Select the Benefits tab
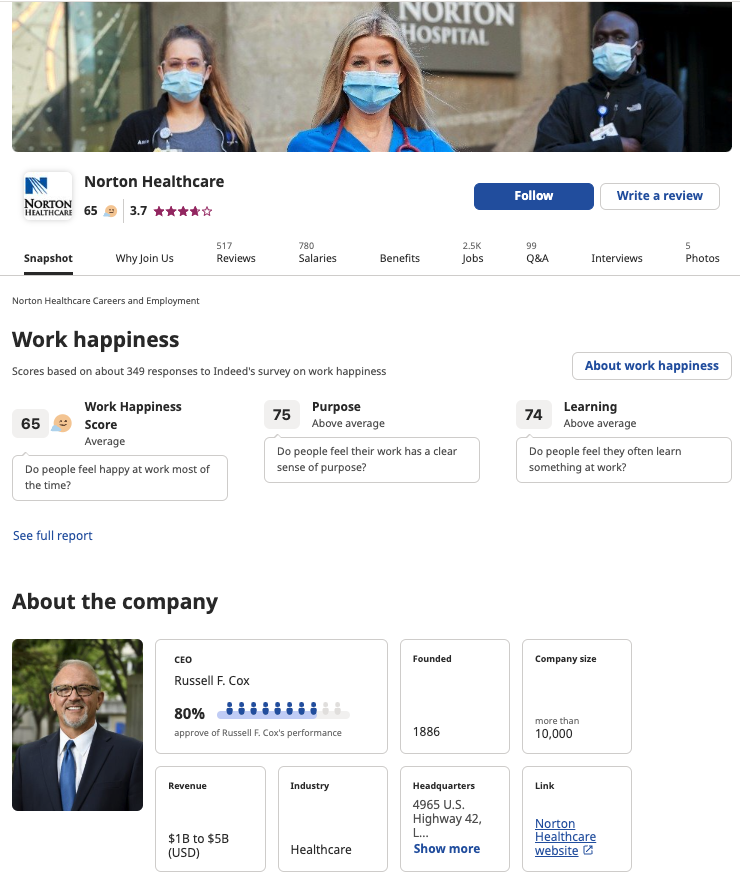Screen dimensions: 740x886 coord(399,258)
